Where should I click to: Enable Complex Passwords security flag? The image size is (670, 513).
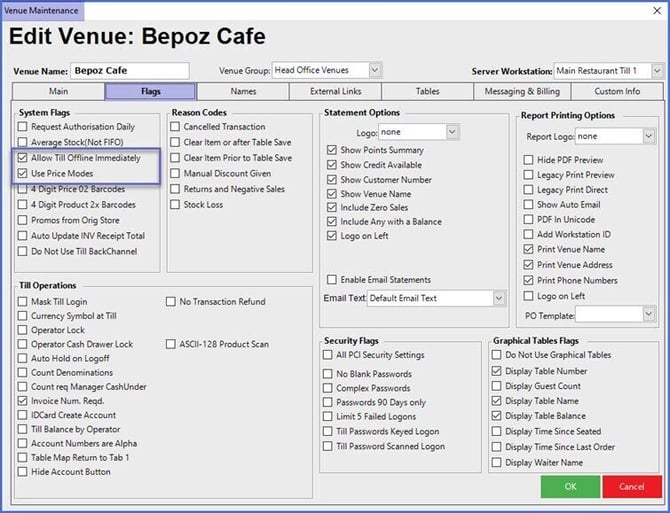pyautogui.click(x=329, y=388)
